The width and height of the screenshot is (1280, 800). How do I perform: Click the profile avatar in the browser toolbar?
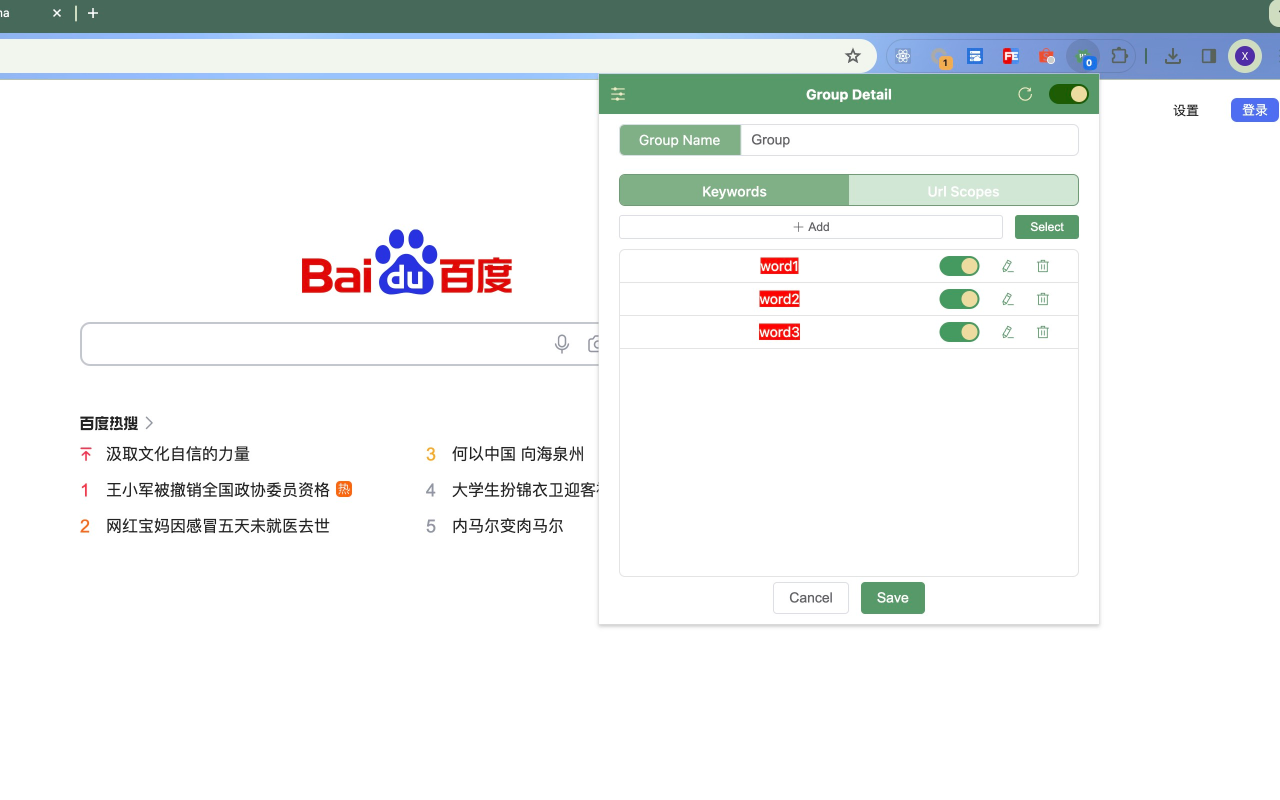click(1244, 56)
